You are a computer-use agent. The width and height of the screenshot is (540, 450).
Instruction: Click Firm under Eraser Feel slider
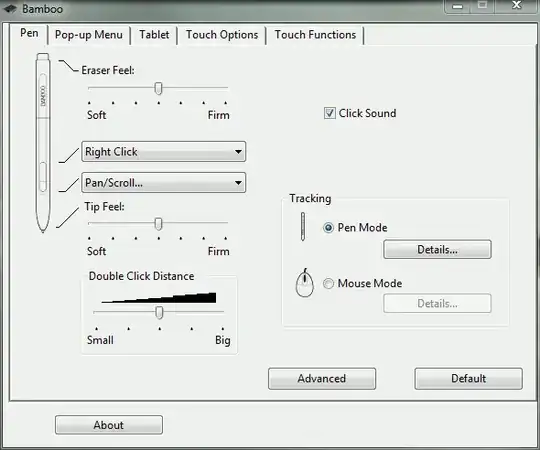point(219,115)
